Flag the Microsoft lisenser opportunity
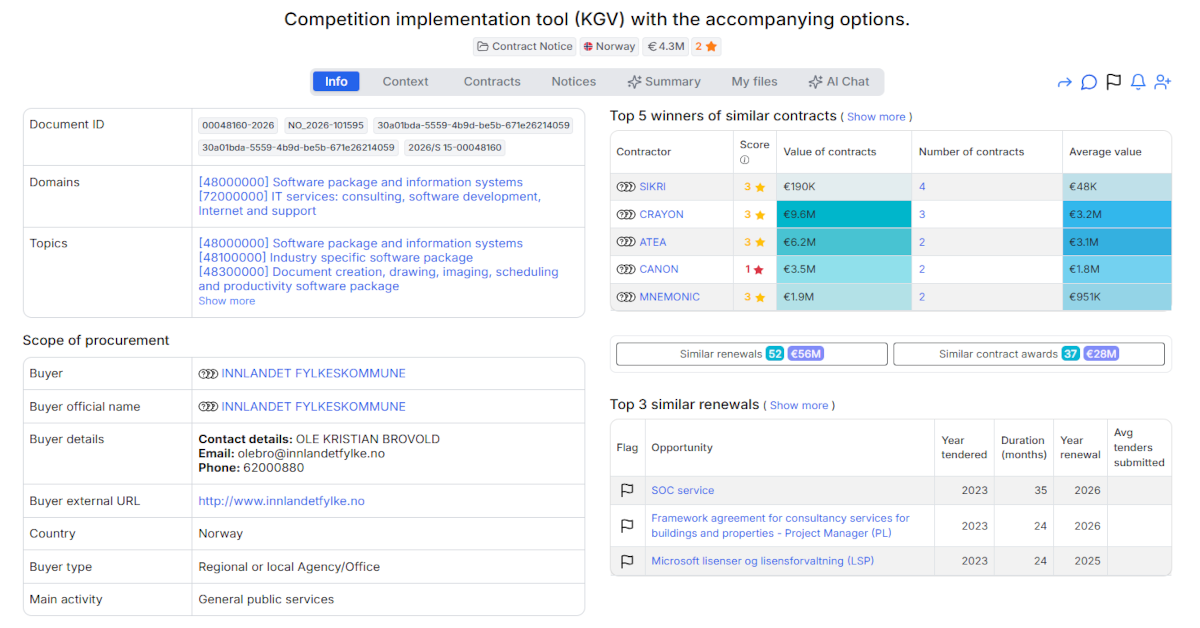This screenshot has height=628, width=1200. pos(627,561)
